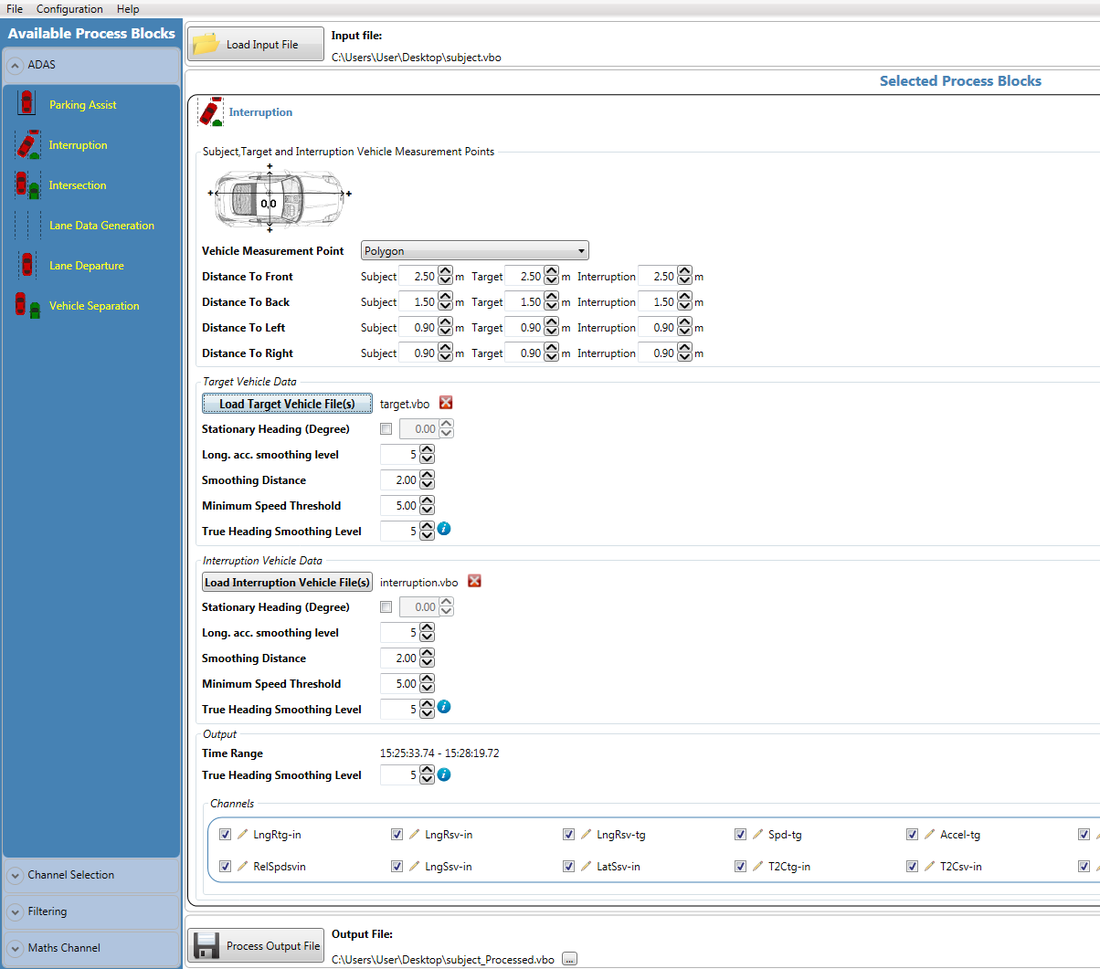
Task: Remove interruption.vbo with red X icon
Action: pos(474,581)
